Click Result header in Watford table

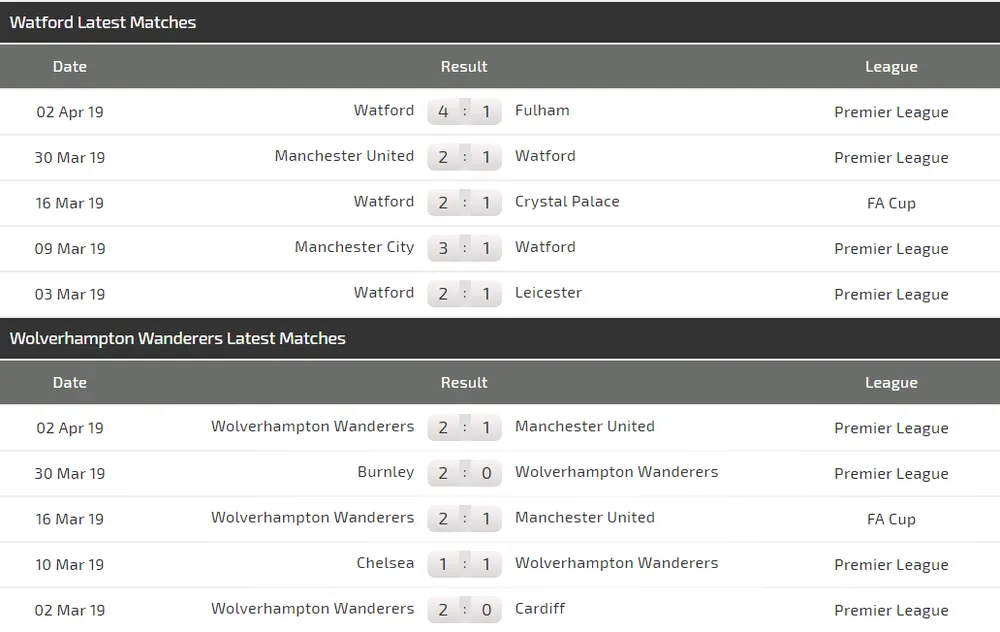(464, 67)
